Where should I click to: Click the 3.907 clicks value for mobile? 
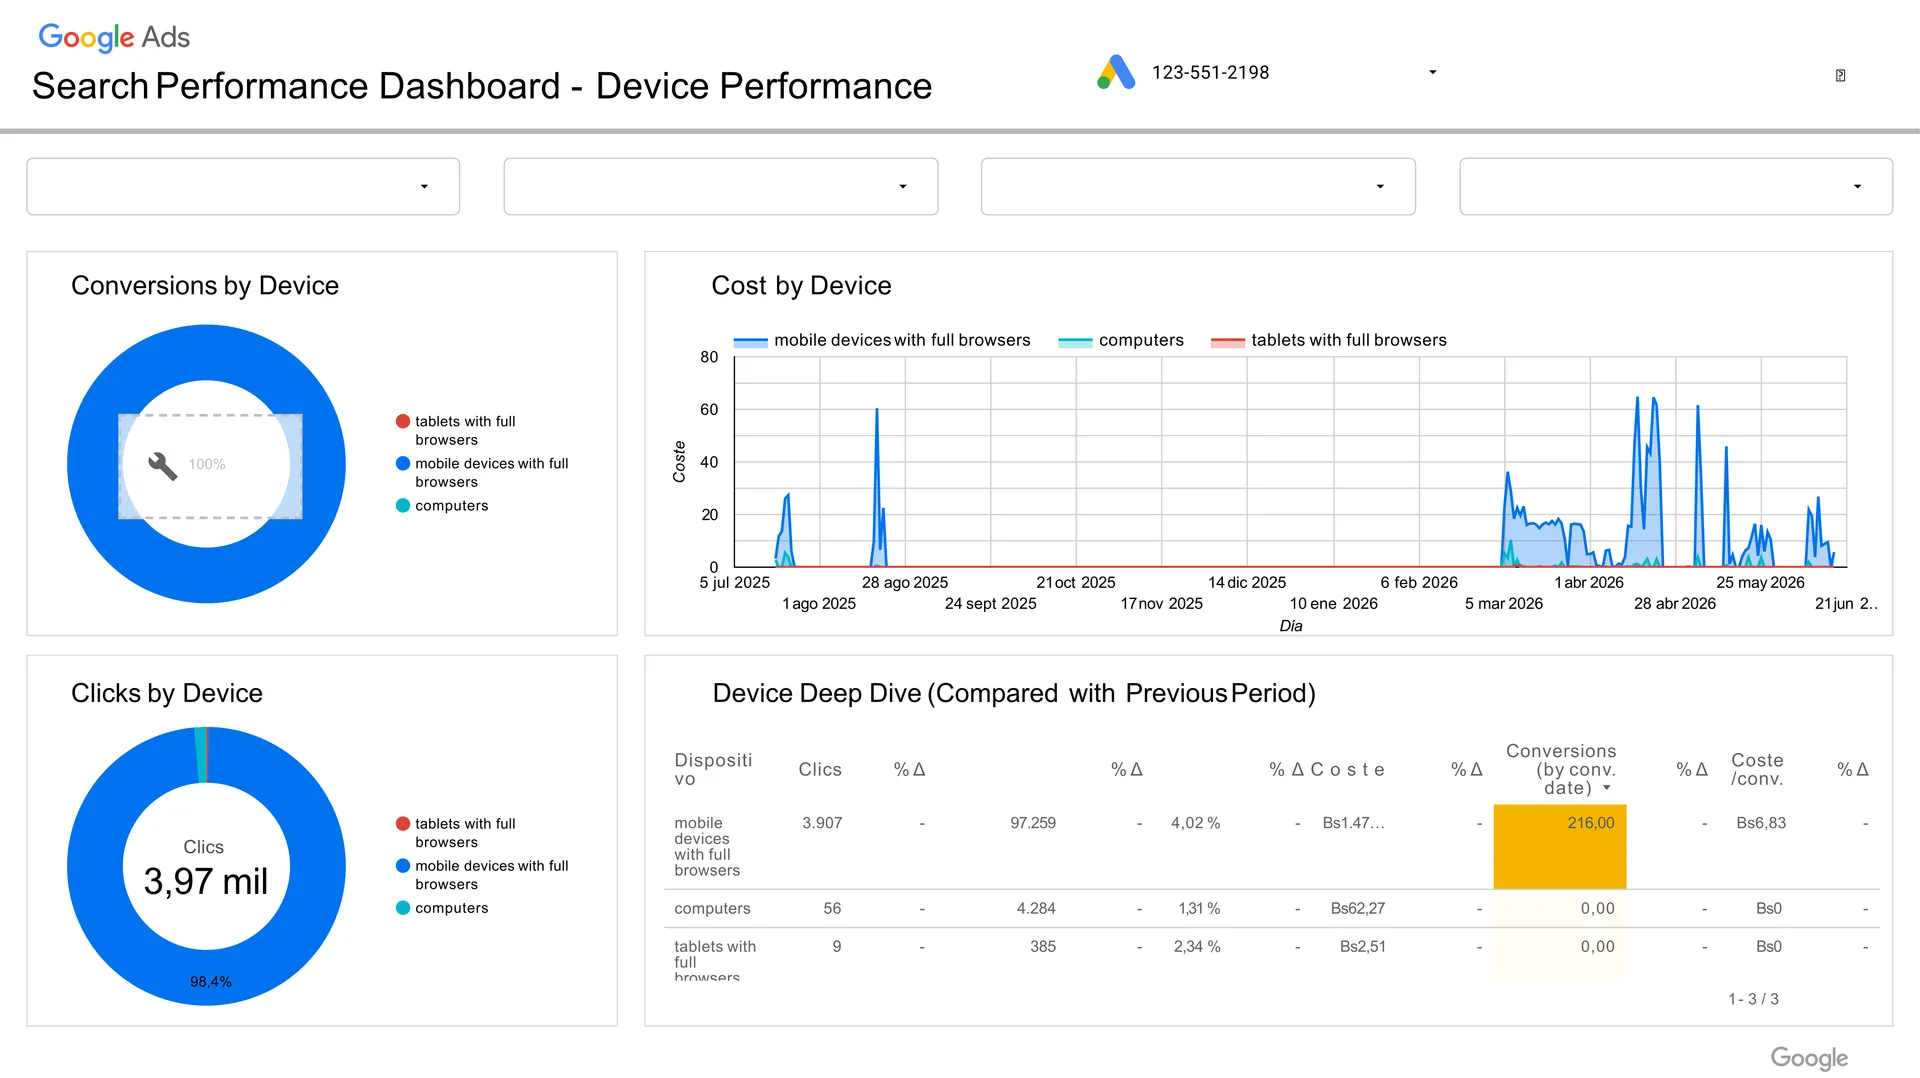coord(822,823)
